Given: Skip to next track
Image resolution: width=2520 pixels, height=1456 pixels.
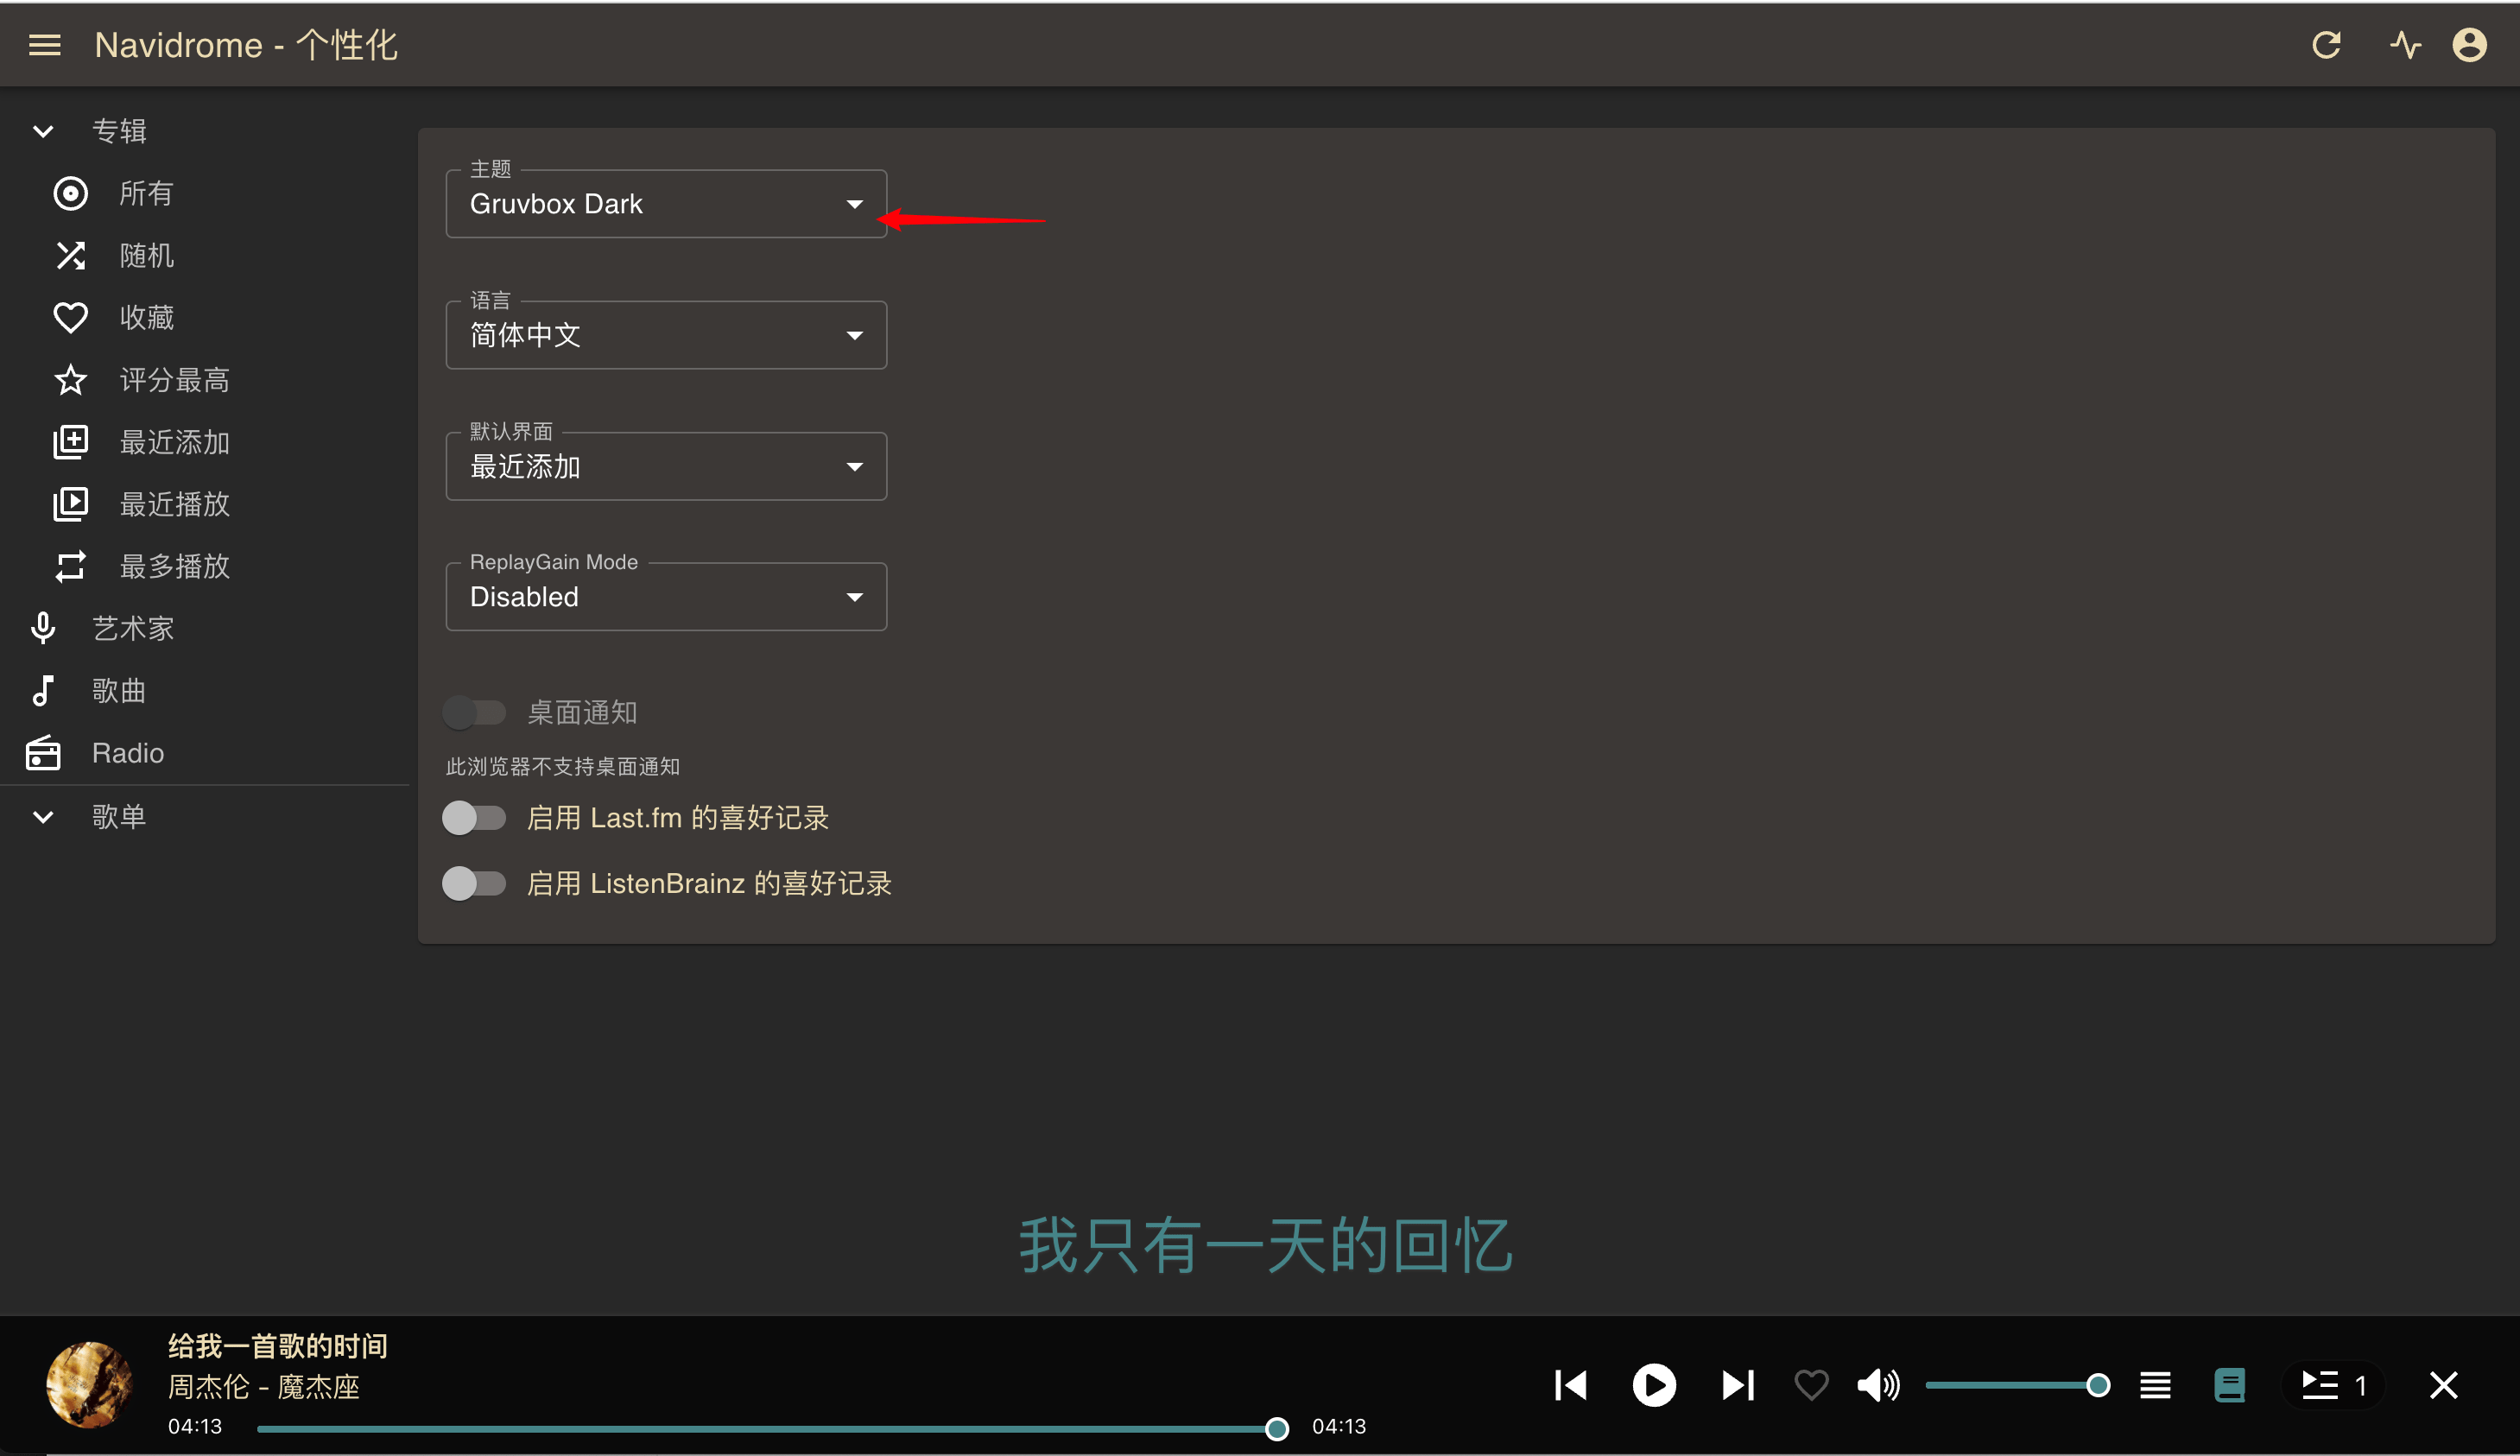Looking at the screenshot, I should (x=1738, y=1385).
